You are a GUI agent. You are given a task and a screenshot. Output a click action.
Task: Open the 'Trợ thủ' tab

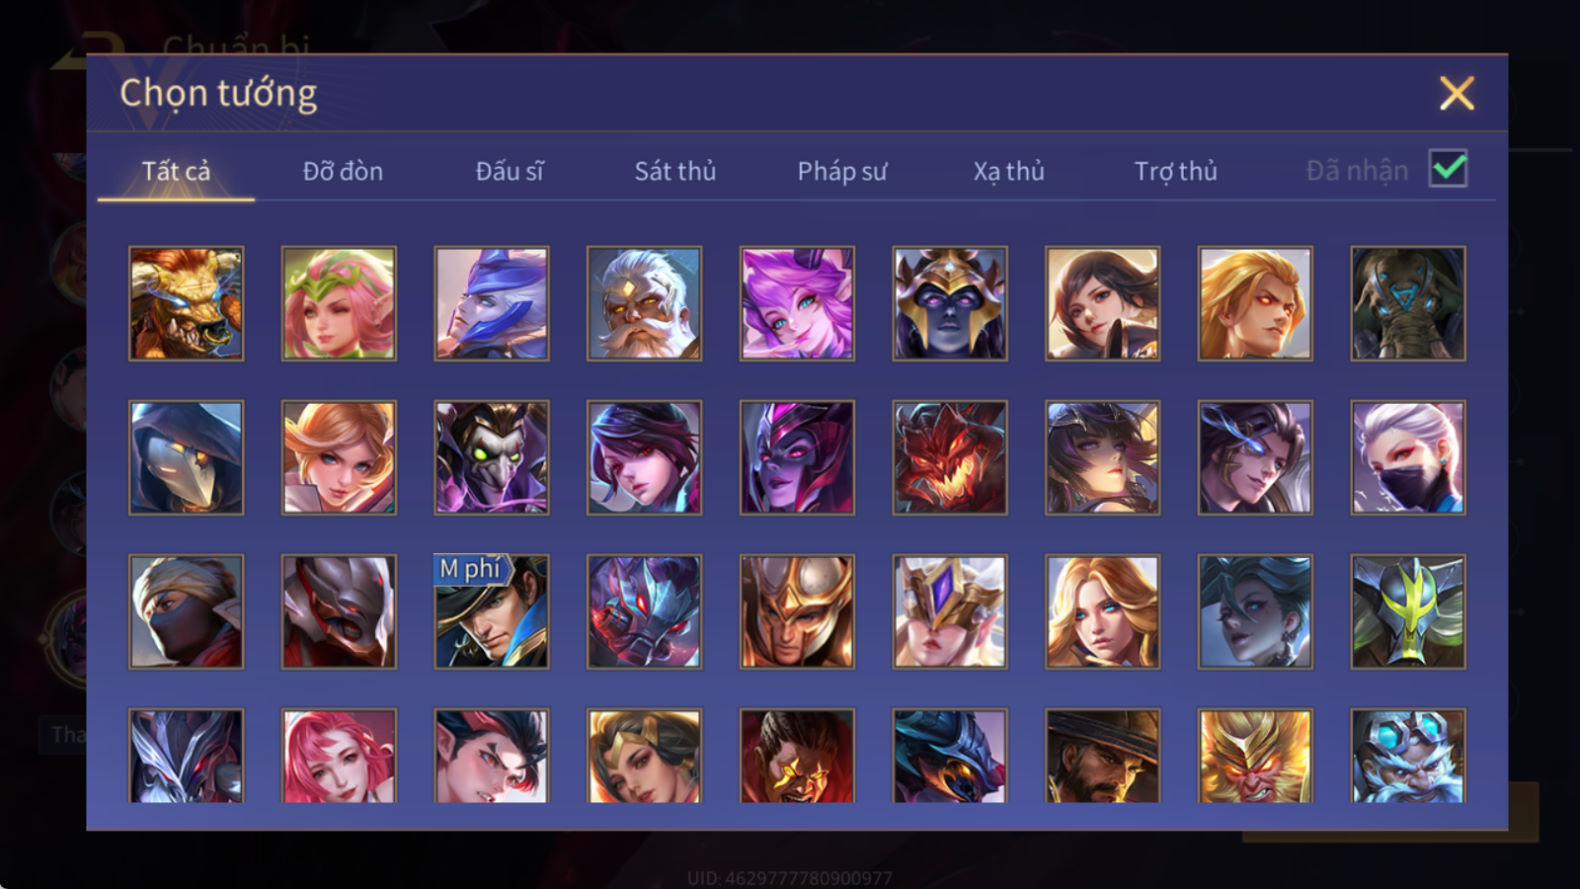coord(1175,171)
